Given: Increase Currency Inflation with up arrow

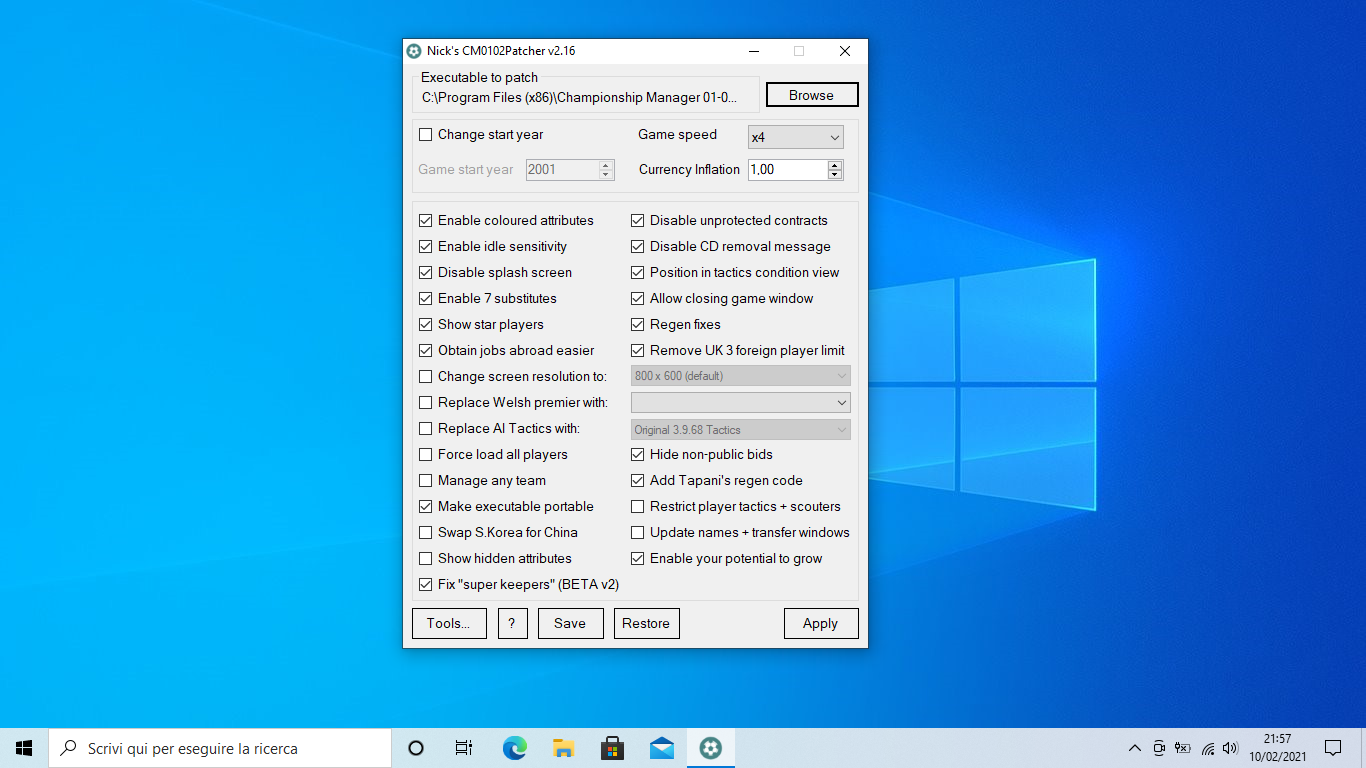Looking at the screenshot, I should tap(835, 165).
